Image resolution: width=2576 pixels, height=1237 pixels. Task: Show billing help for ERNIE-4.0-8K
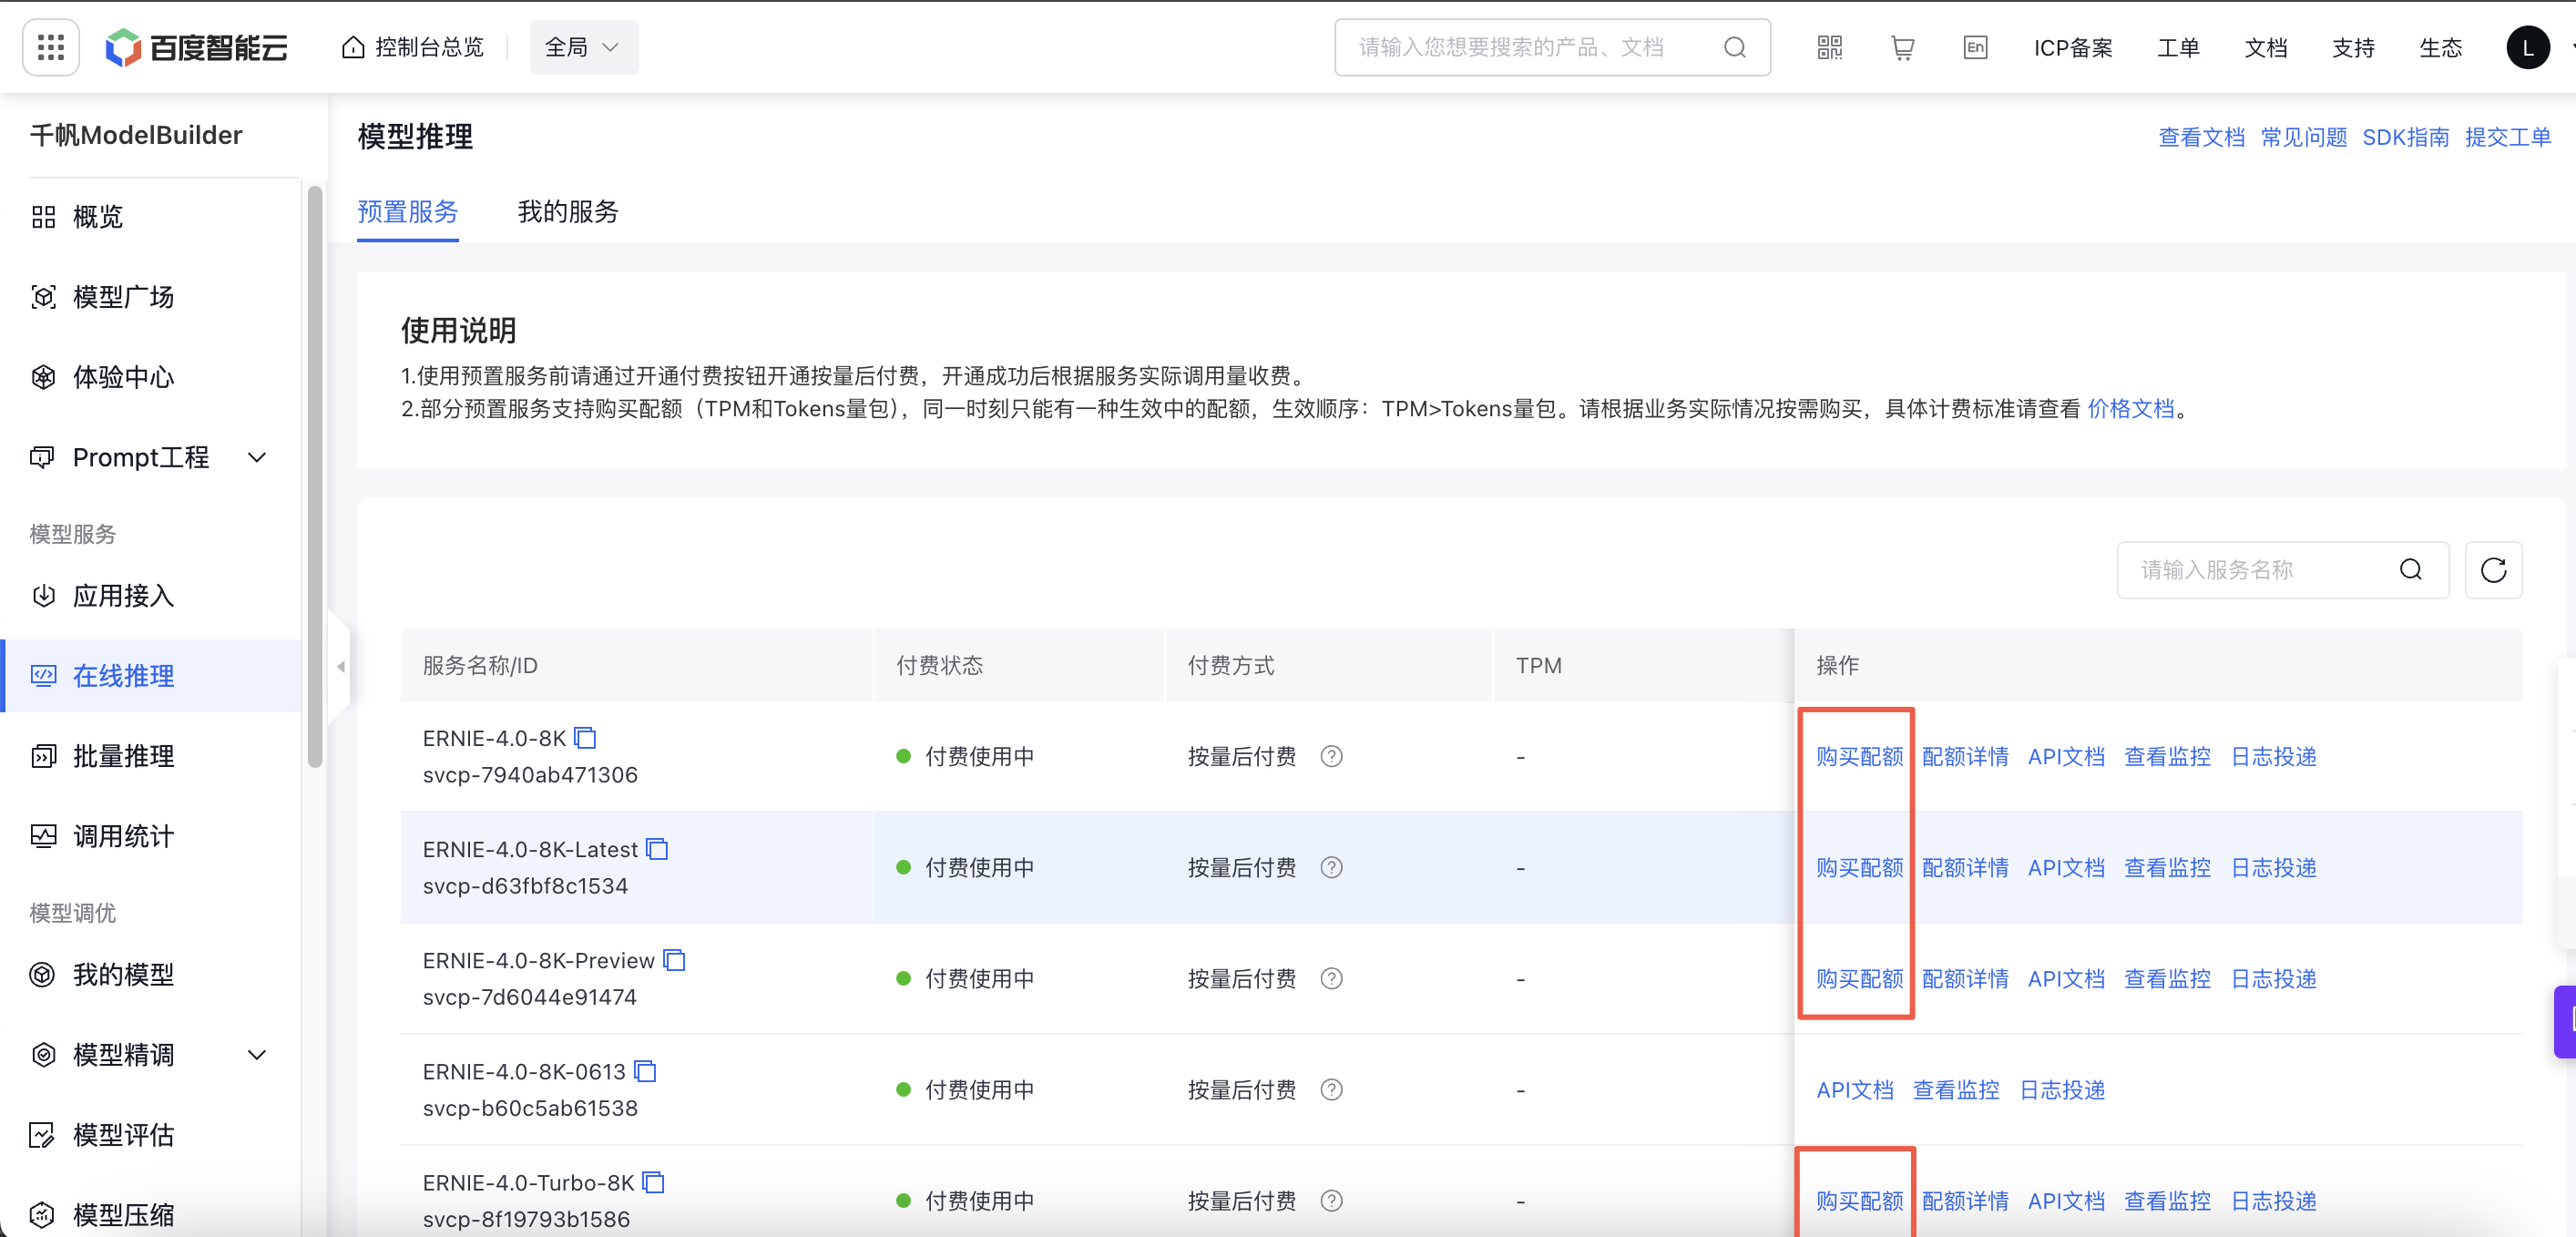(1330, 756)
